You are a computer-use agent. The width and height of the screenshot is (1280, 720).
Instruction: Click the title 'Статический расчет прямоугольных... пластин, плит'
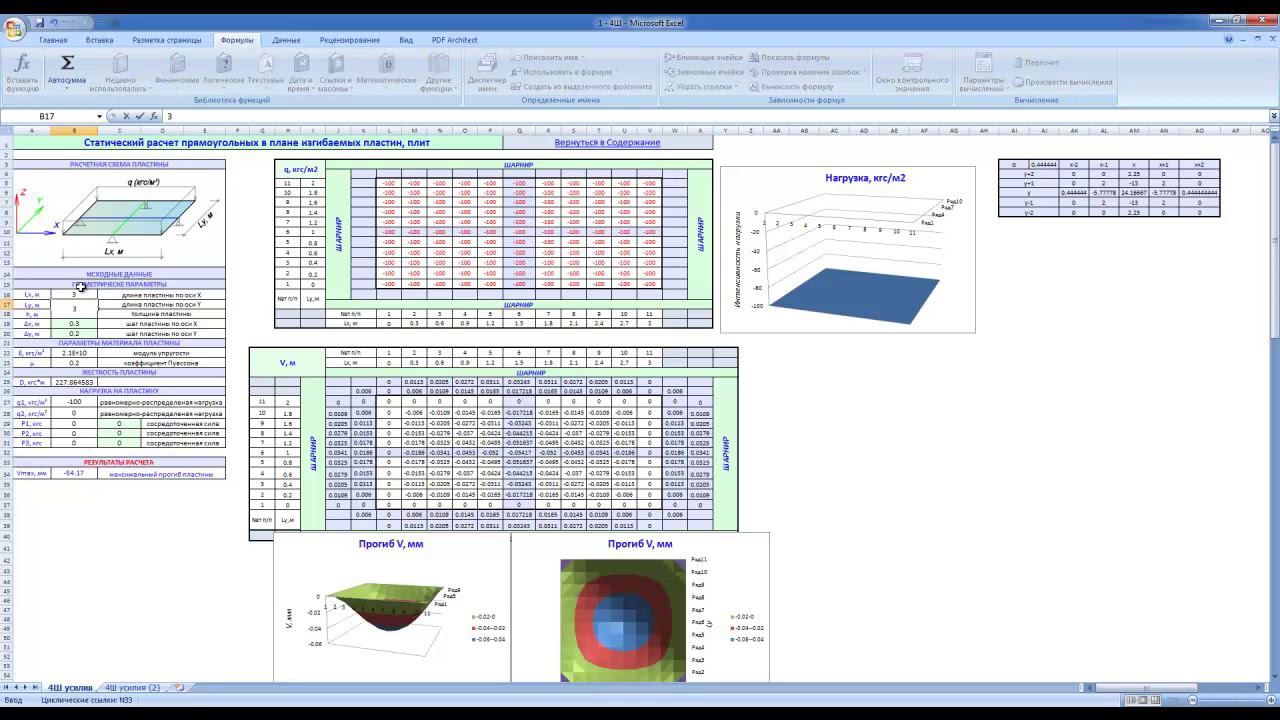[x=257, y=142]
